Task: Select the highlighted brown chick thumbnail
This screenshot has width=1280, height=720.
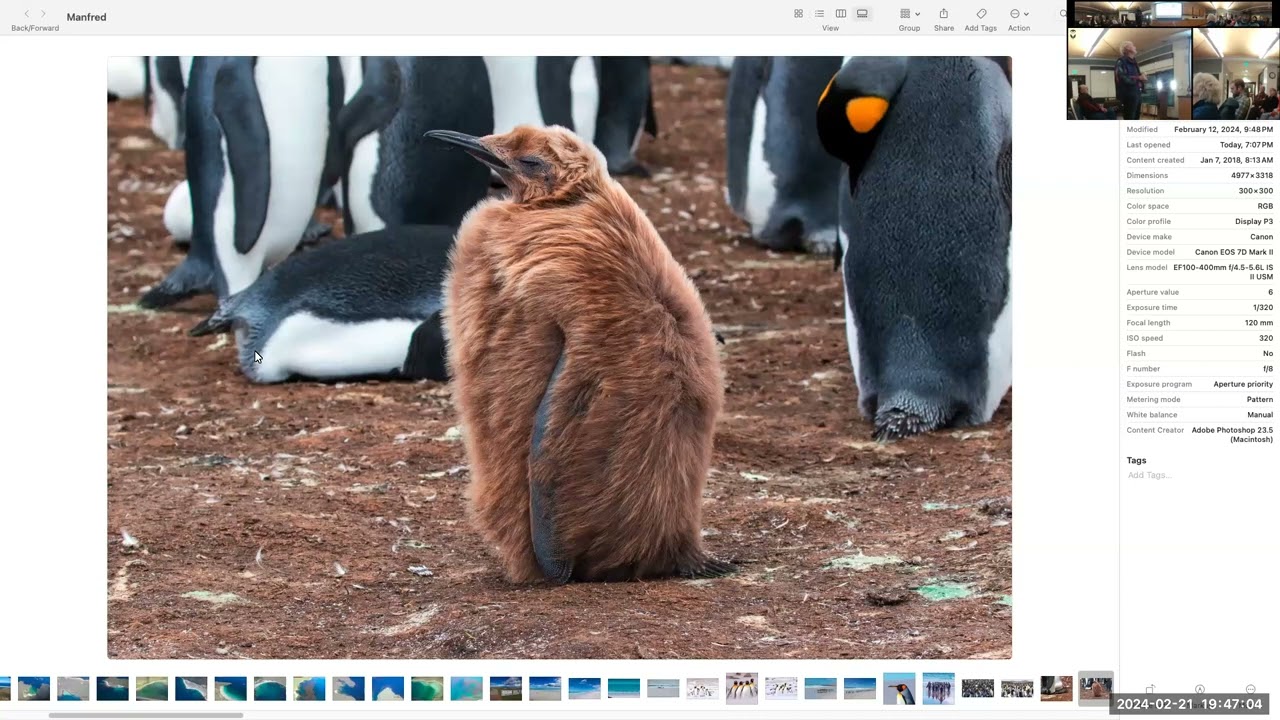Action: coord(1095,688)
